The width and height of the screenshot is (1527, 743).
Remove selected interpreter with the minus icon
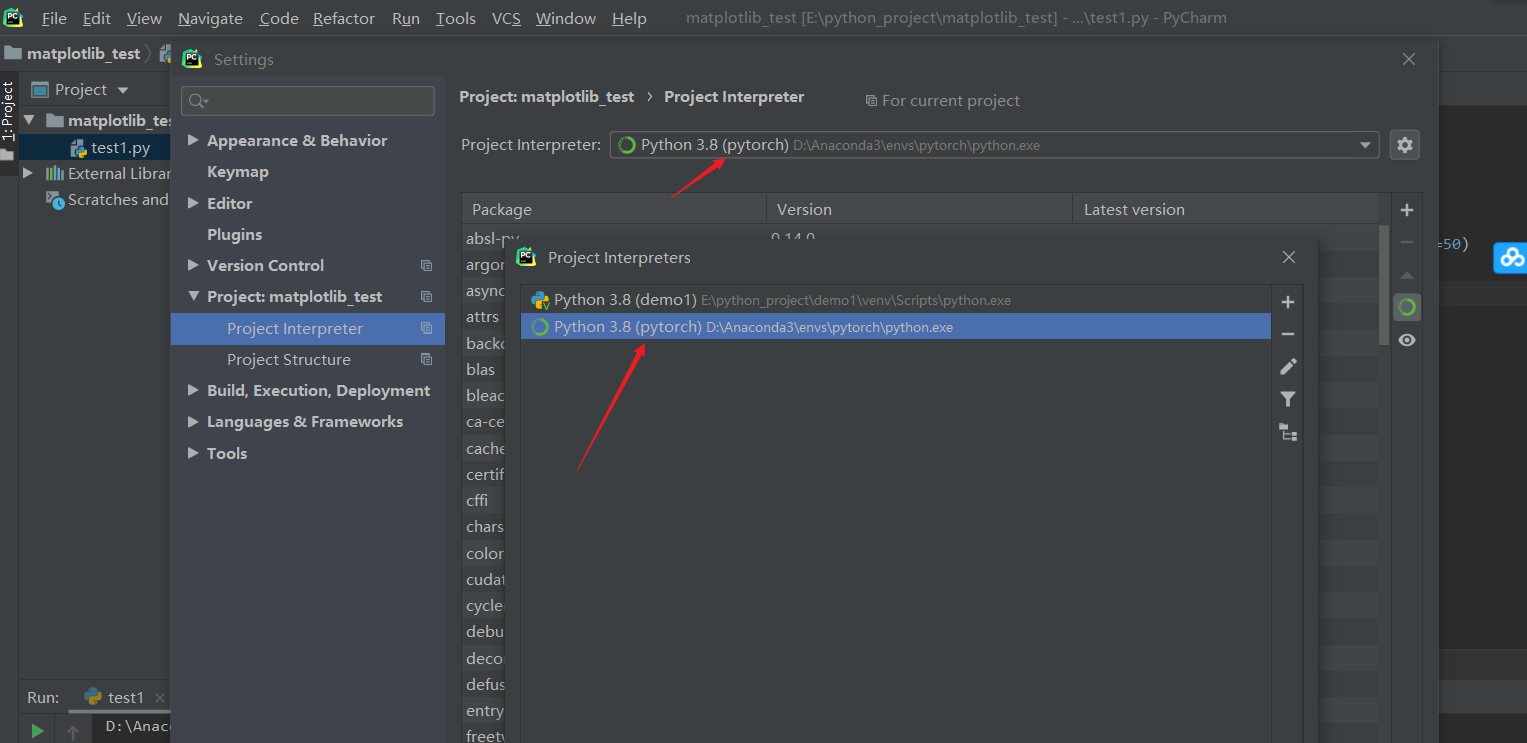(x=1288, y=334)
